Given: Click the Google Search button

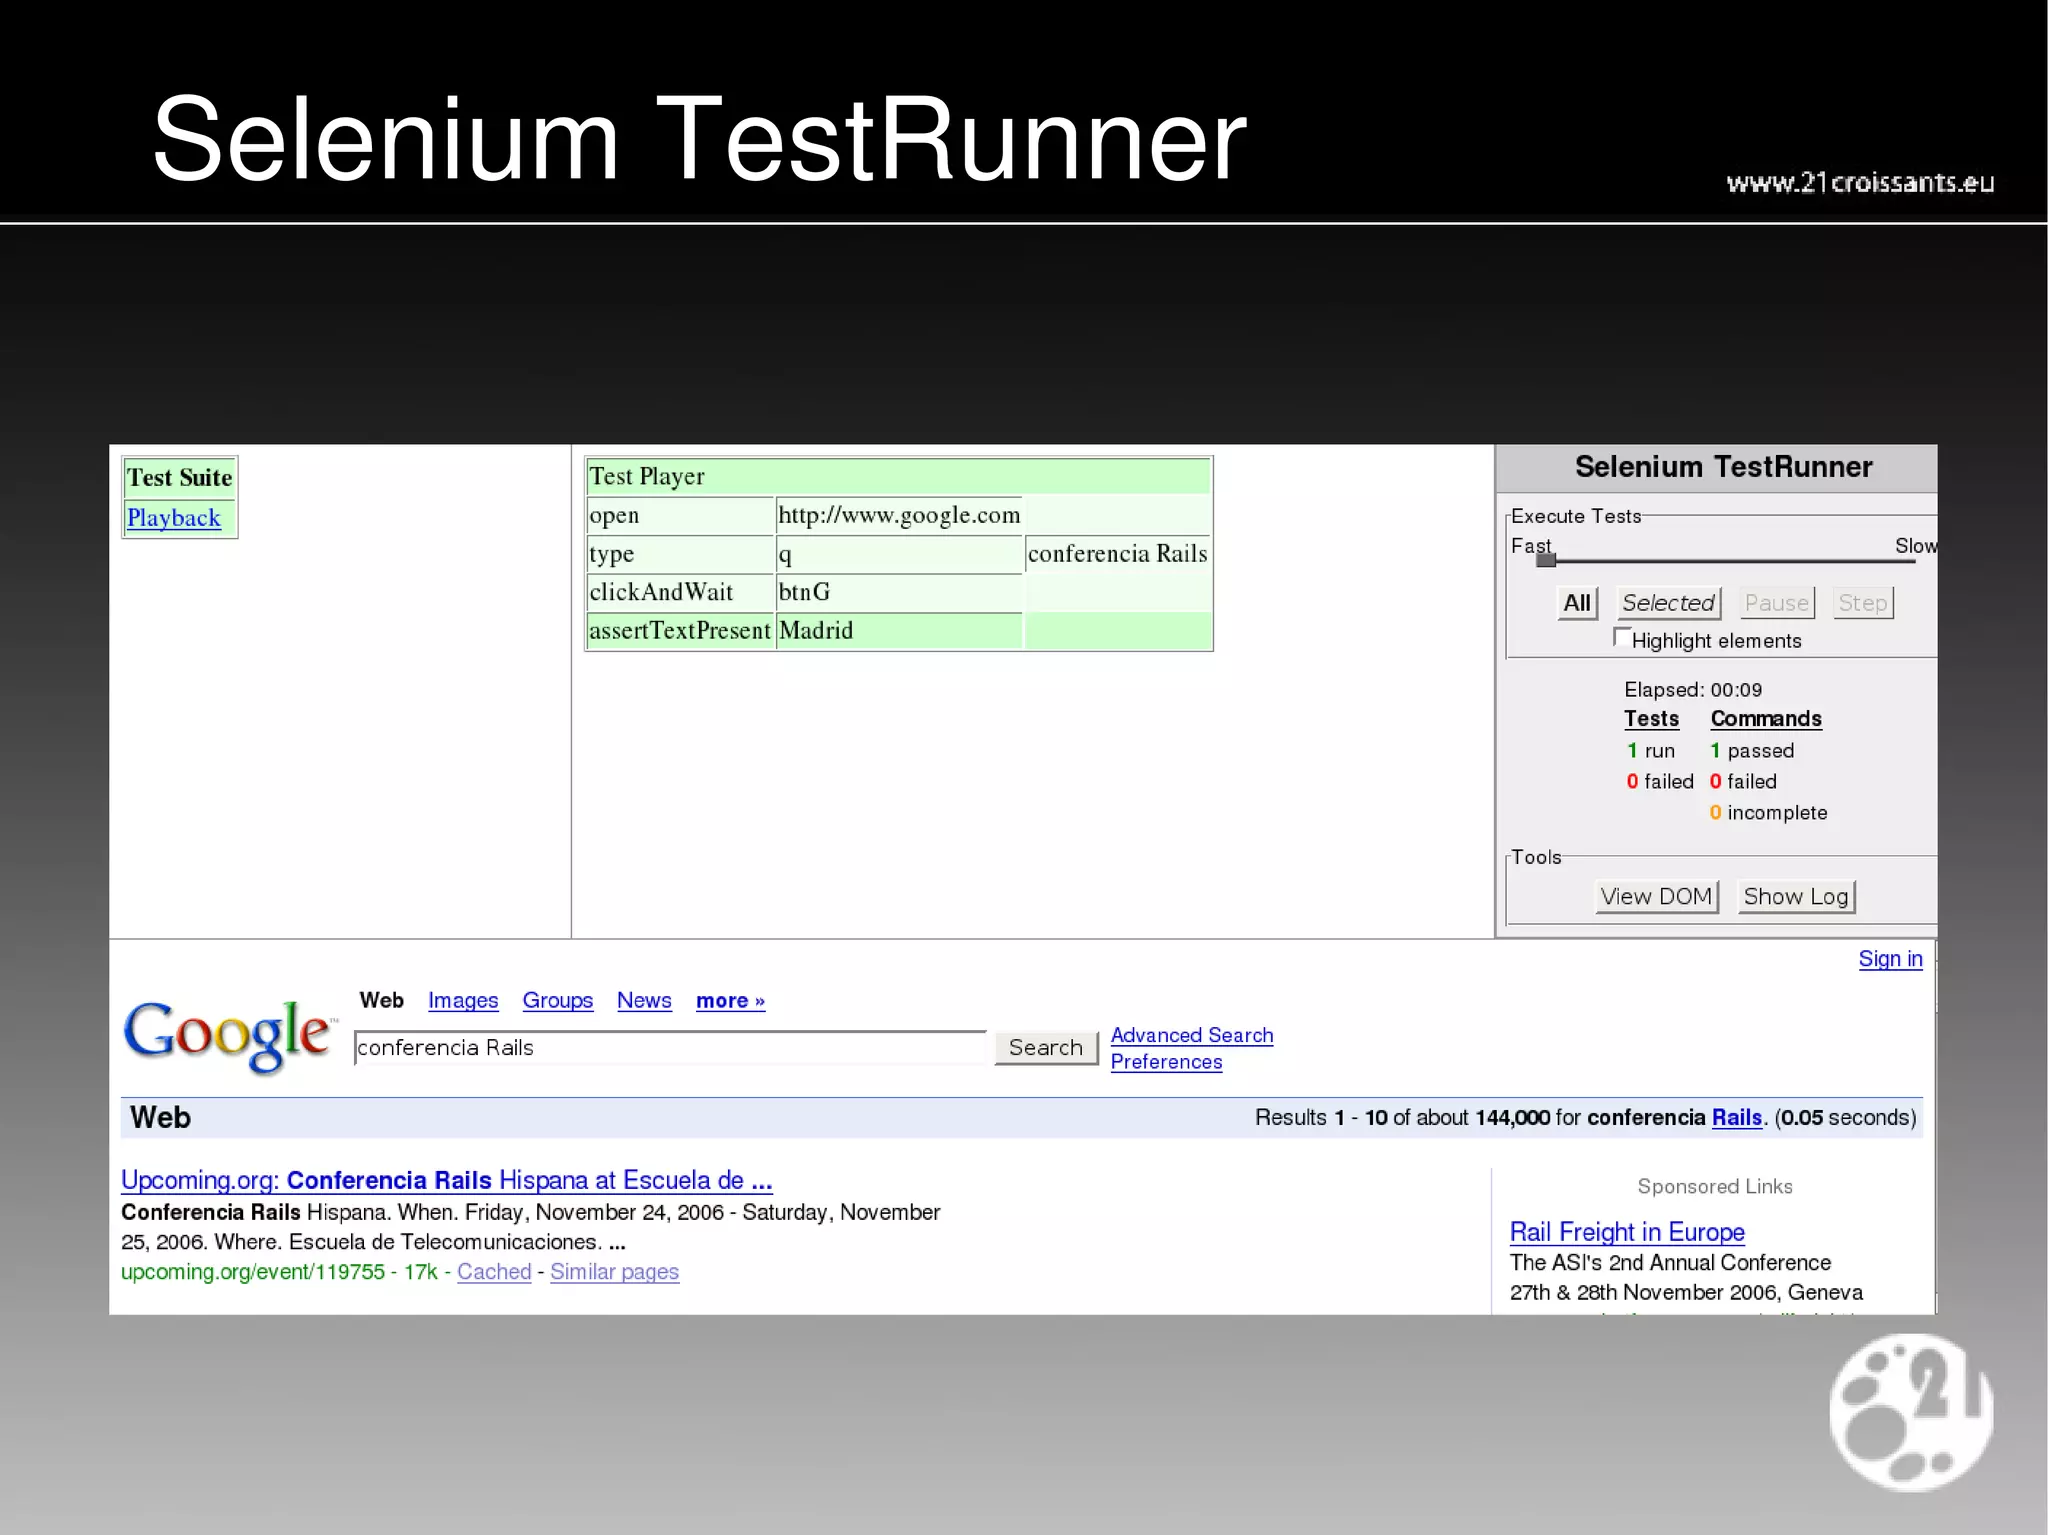Looking at the screenshot, I should (1046, 1047).
